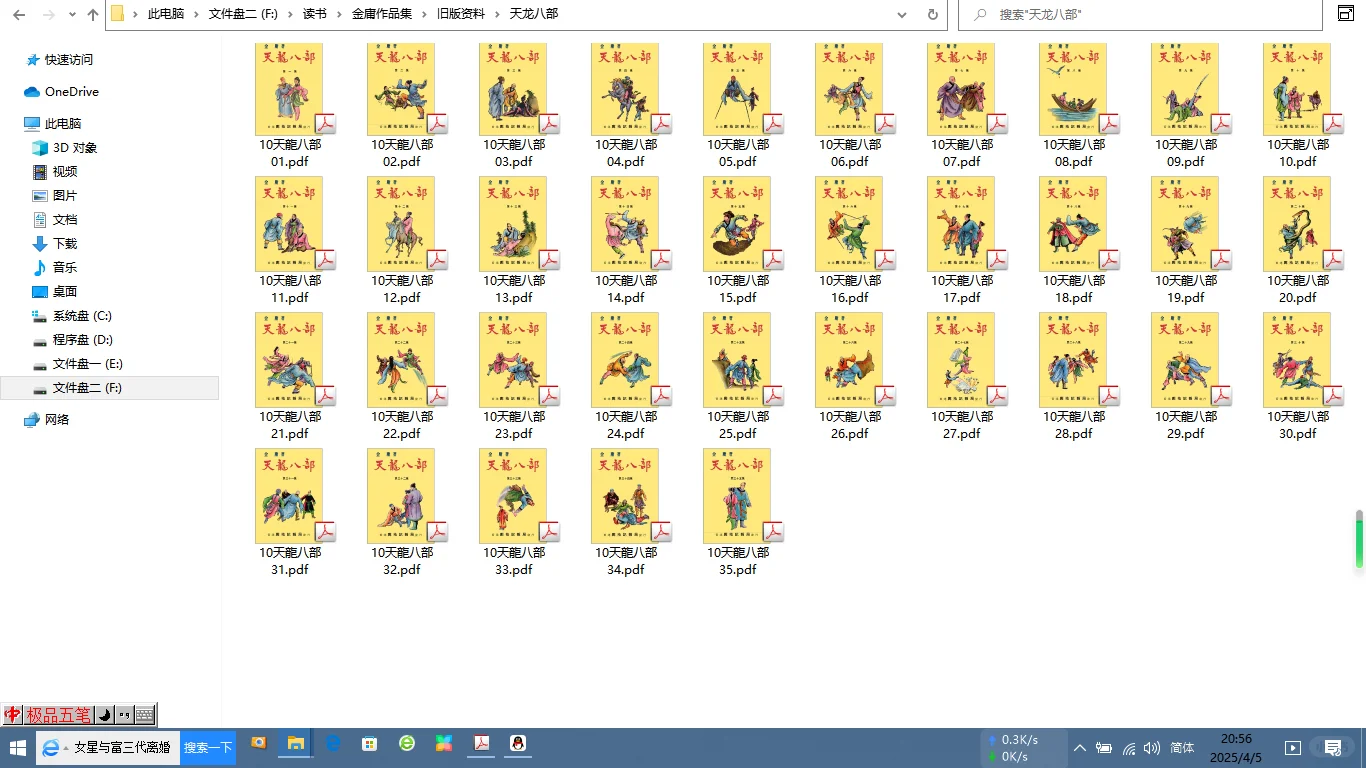Click file name 10天龍八部31.pdf

[290, 561]
